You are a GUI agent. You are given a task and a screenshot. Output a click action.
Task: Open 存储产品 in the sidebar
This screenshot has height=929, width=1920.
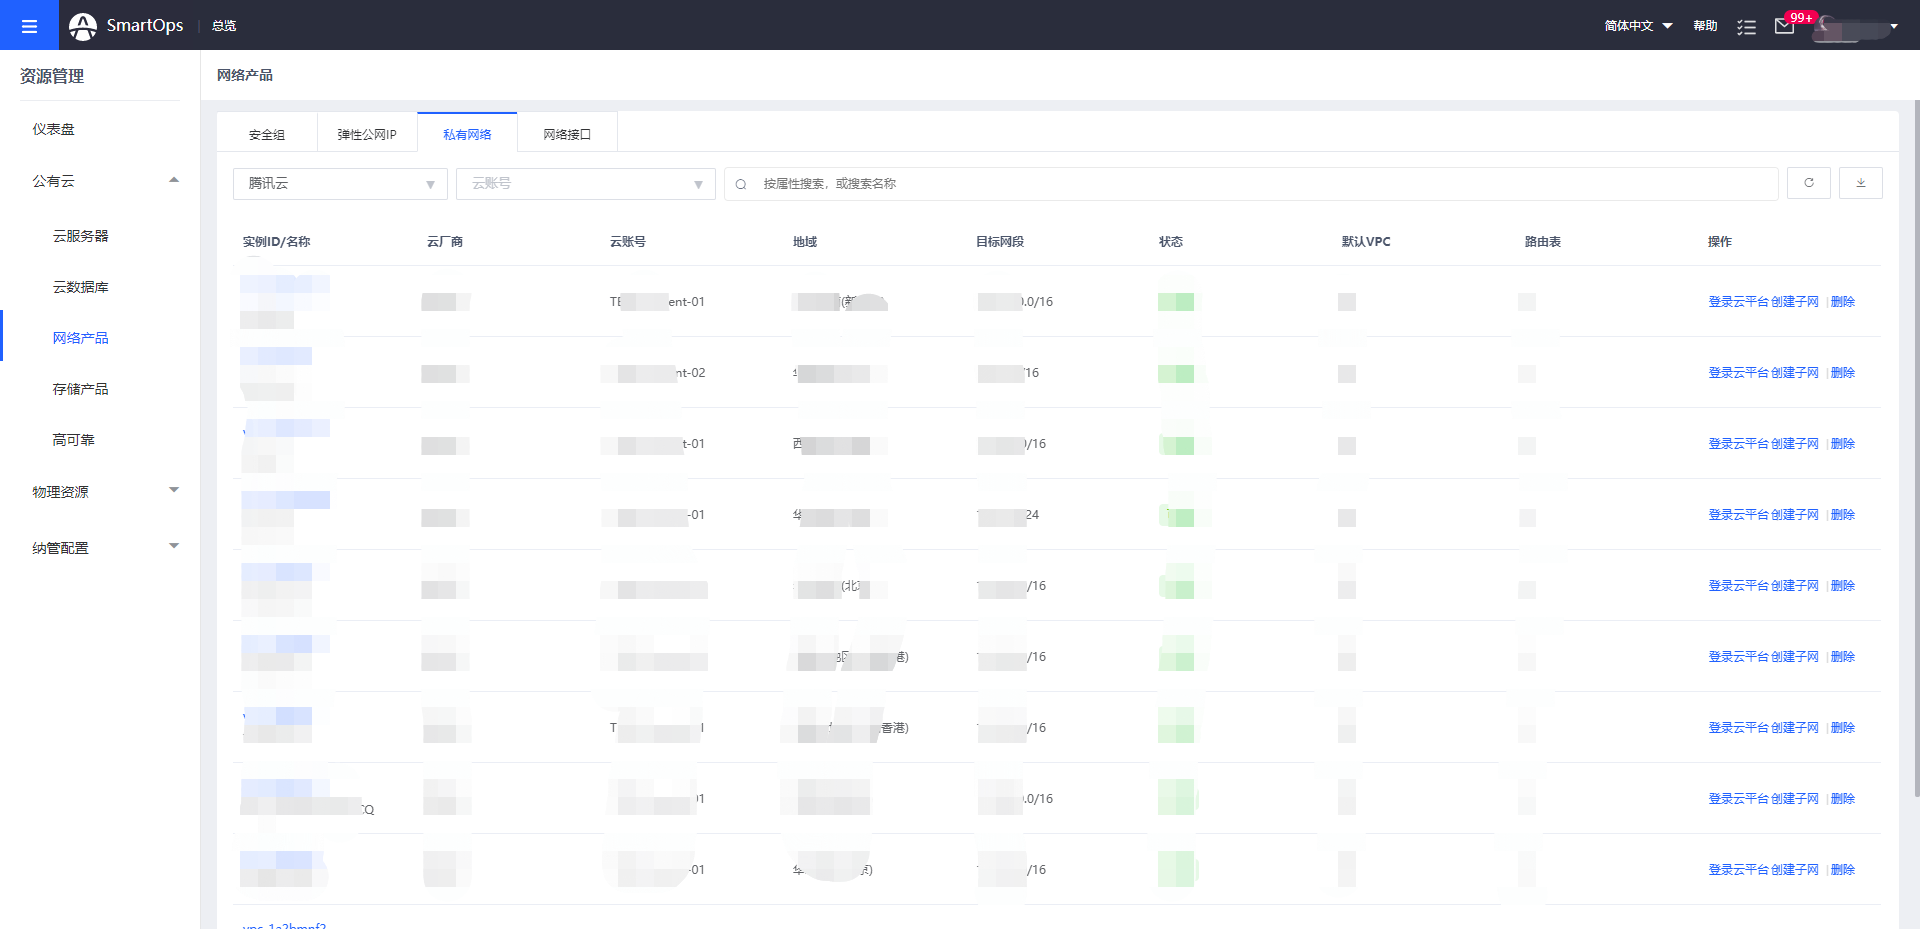(80, 389)
